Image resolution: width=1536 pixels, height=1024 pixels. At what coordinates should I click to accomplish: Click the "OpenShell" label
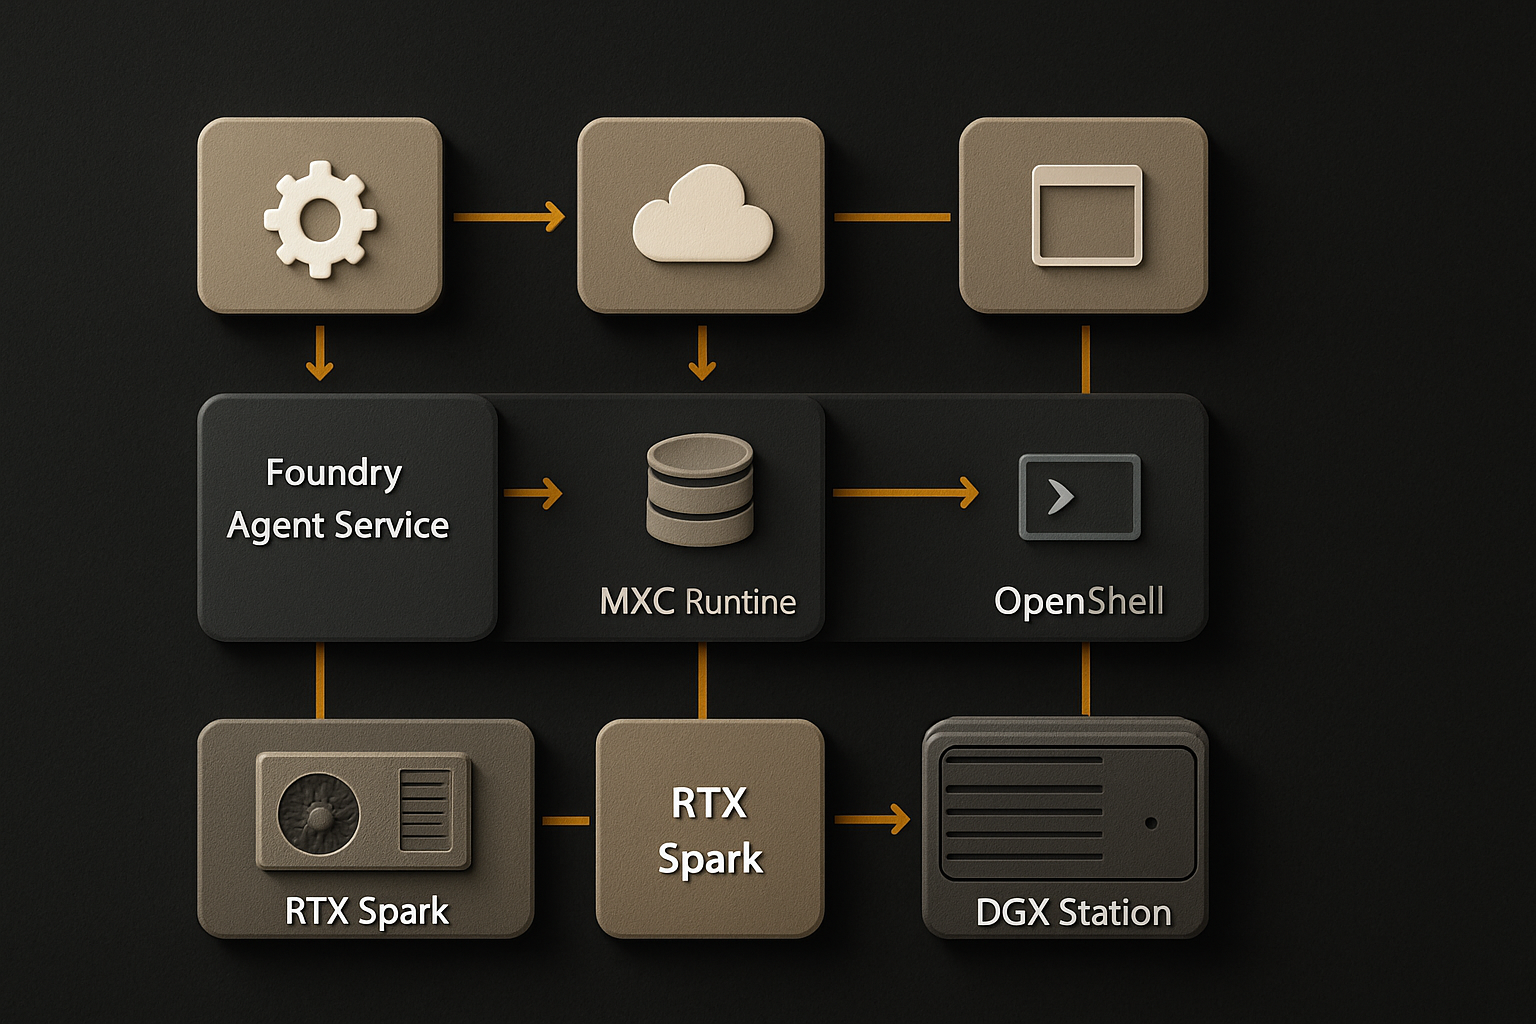point(1079,602)
